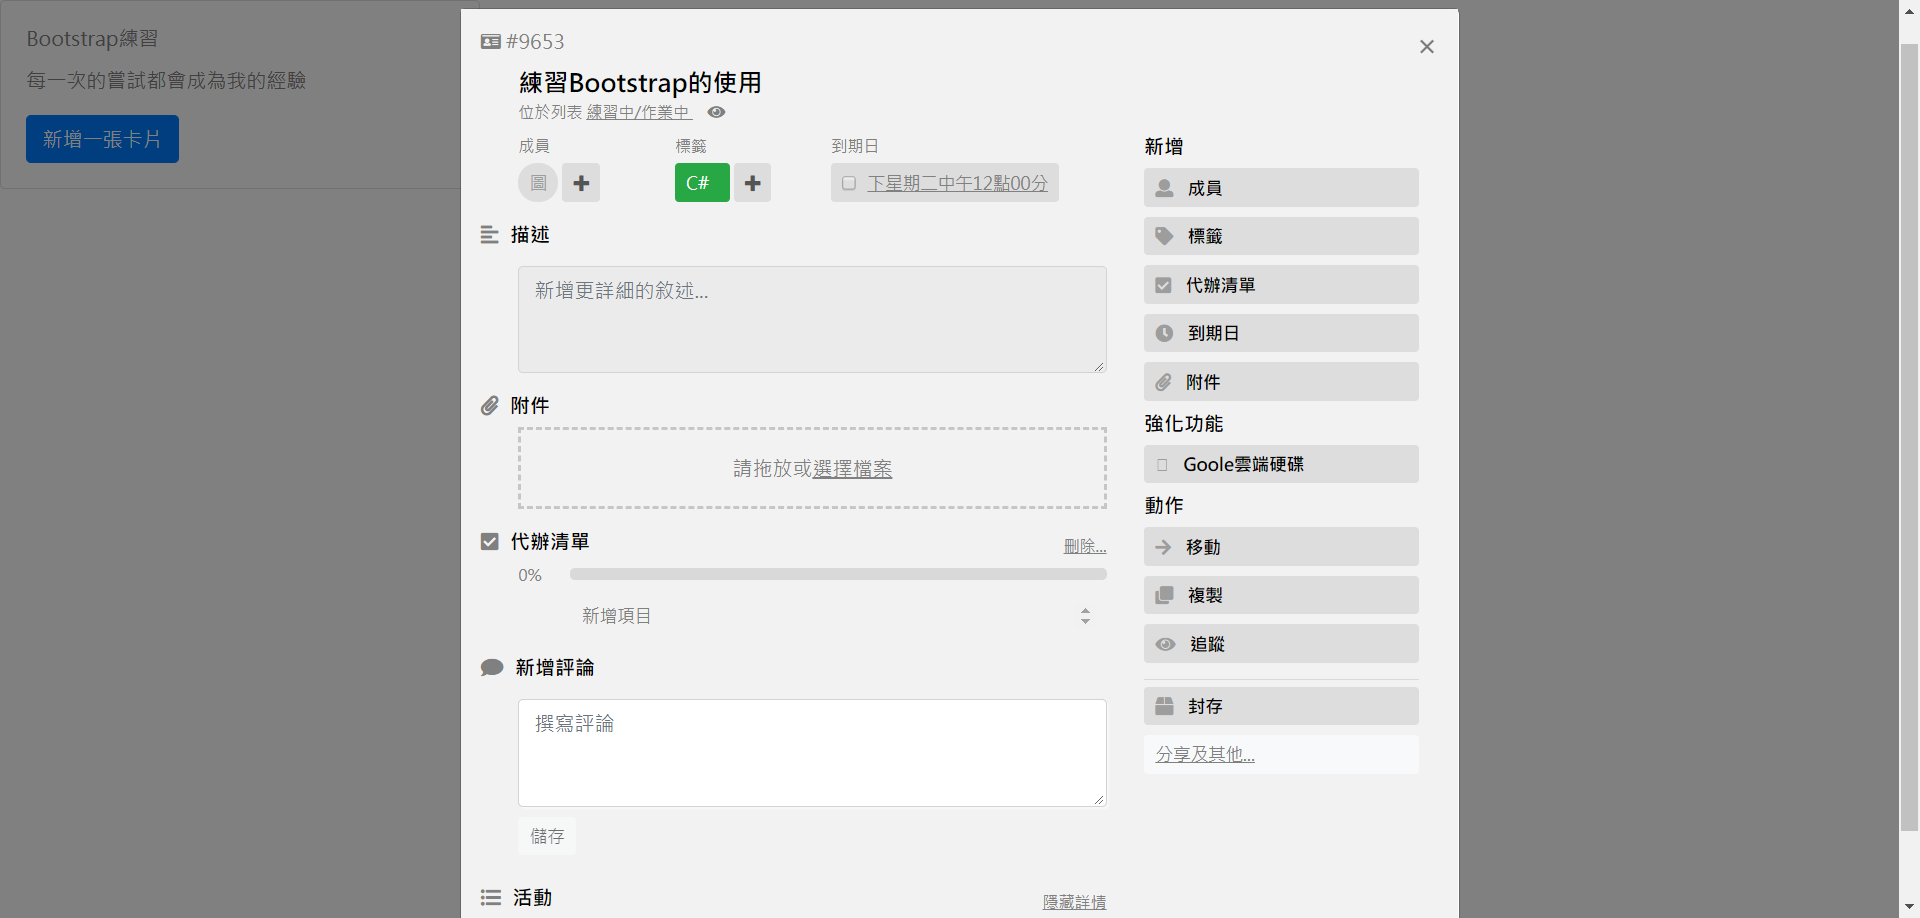Add 附件 attachment from sidebar
This screenshot has height=918, width=1920.
tap(1280, 382)
